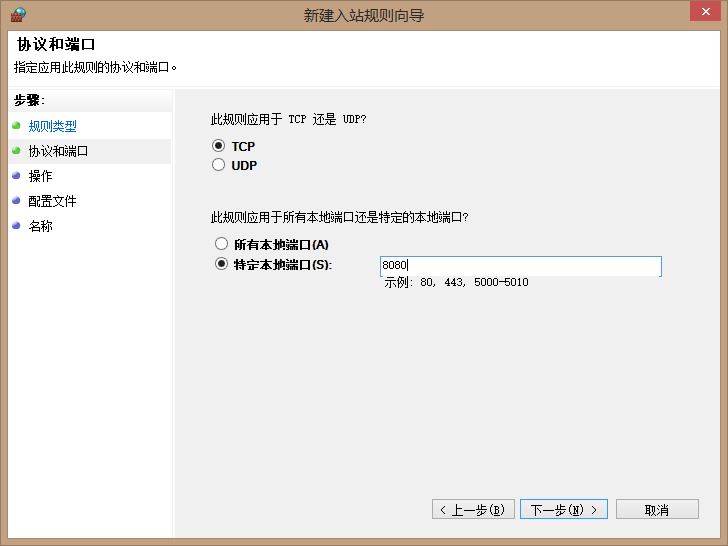The width and height of the screenshot is (728, 546).
Task: Select the TCP radio button
Action: coord(218,146)
